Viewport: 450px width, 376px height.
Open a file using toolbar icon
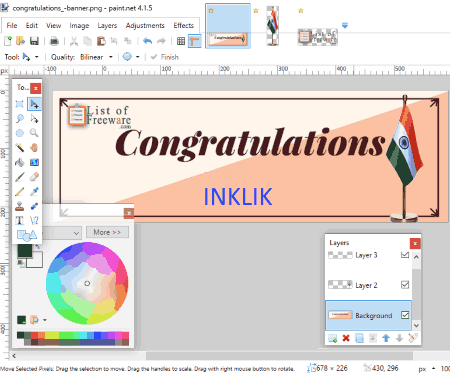21,41
